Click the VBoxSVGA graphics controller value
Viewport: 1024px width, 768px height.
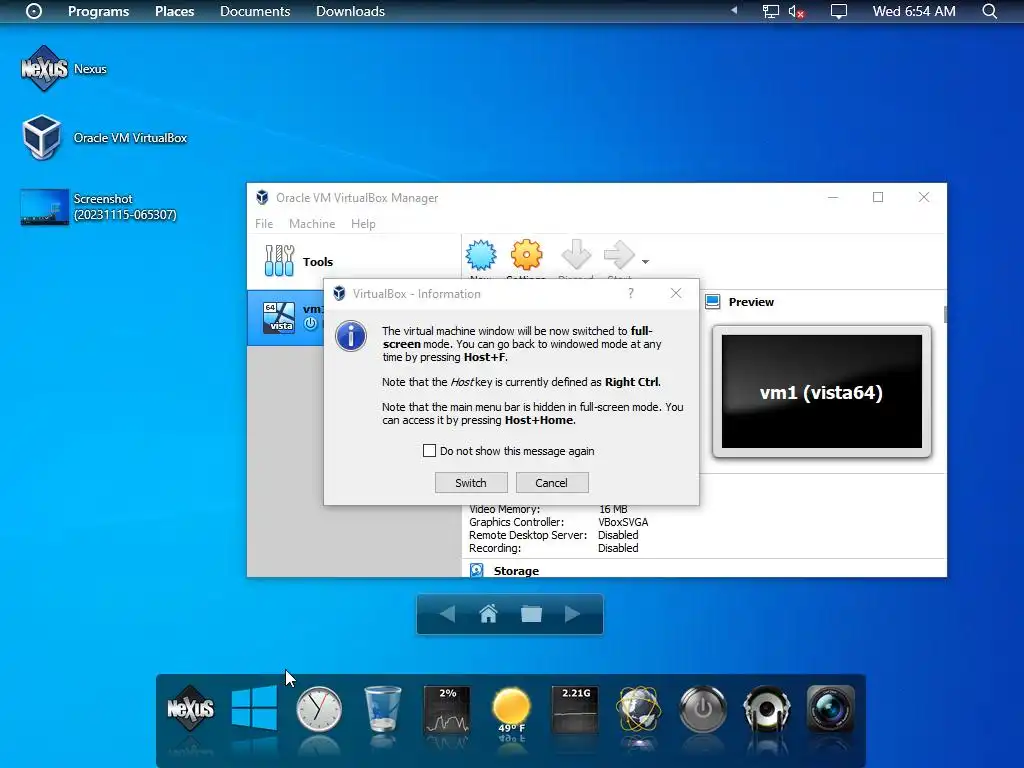623,522
